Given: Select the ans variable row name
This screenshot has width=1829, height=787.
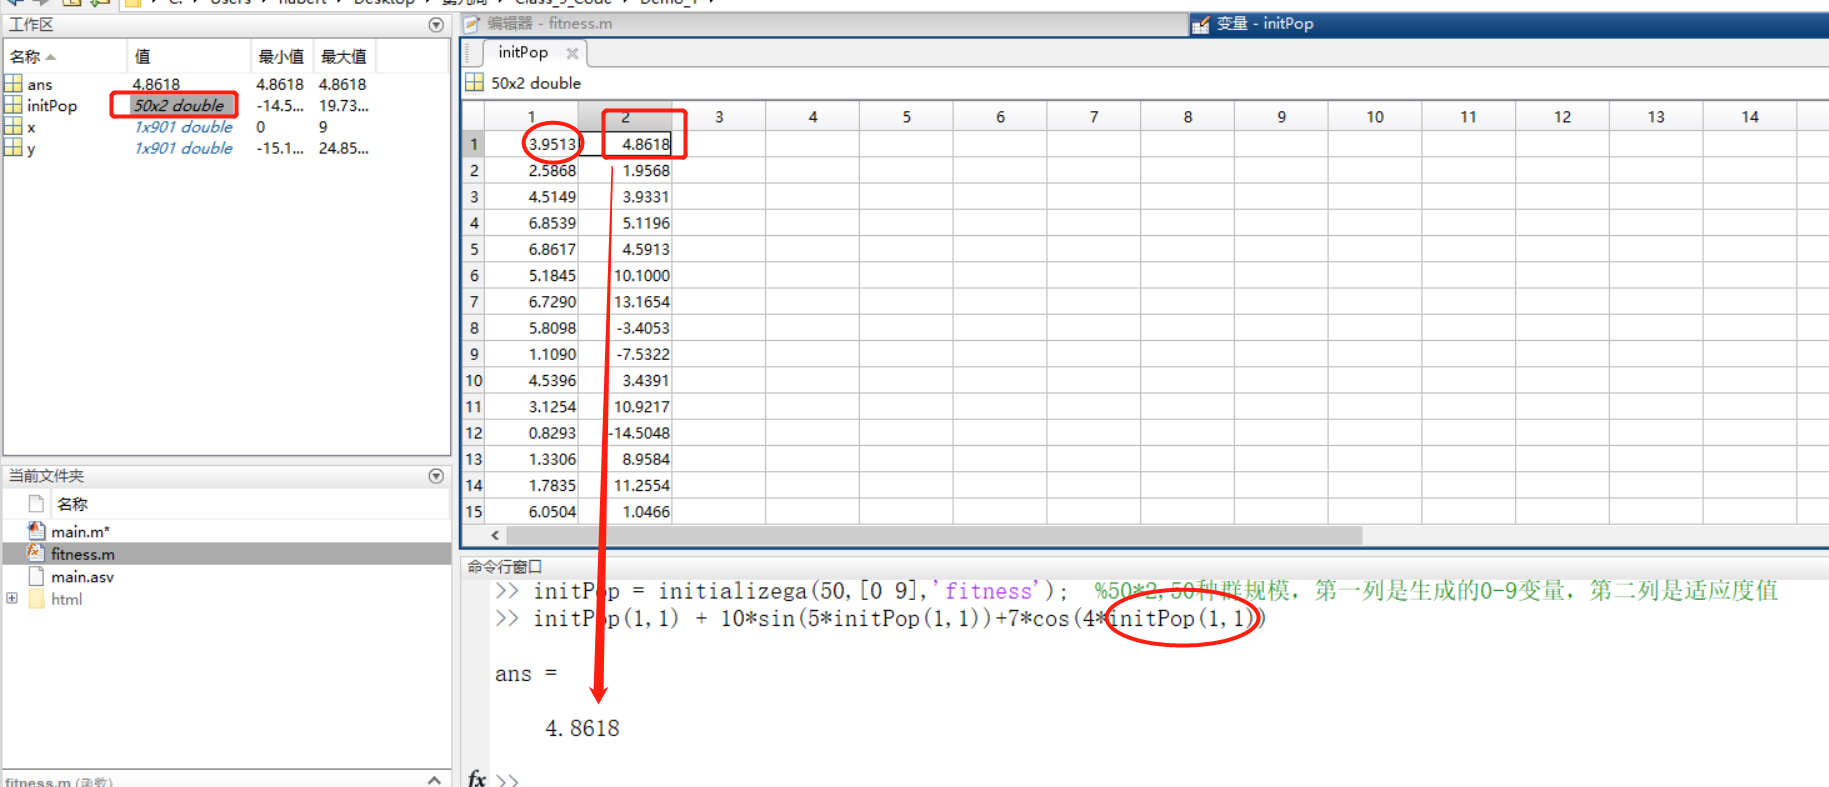Looking at the screenshot, I should click(x=40, y=85).
